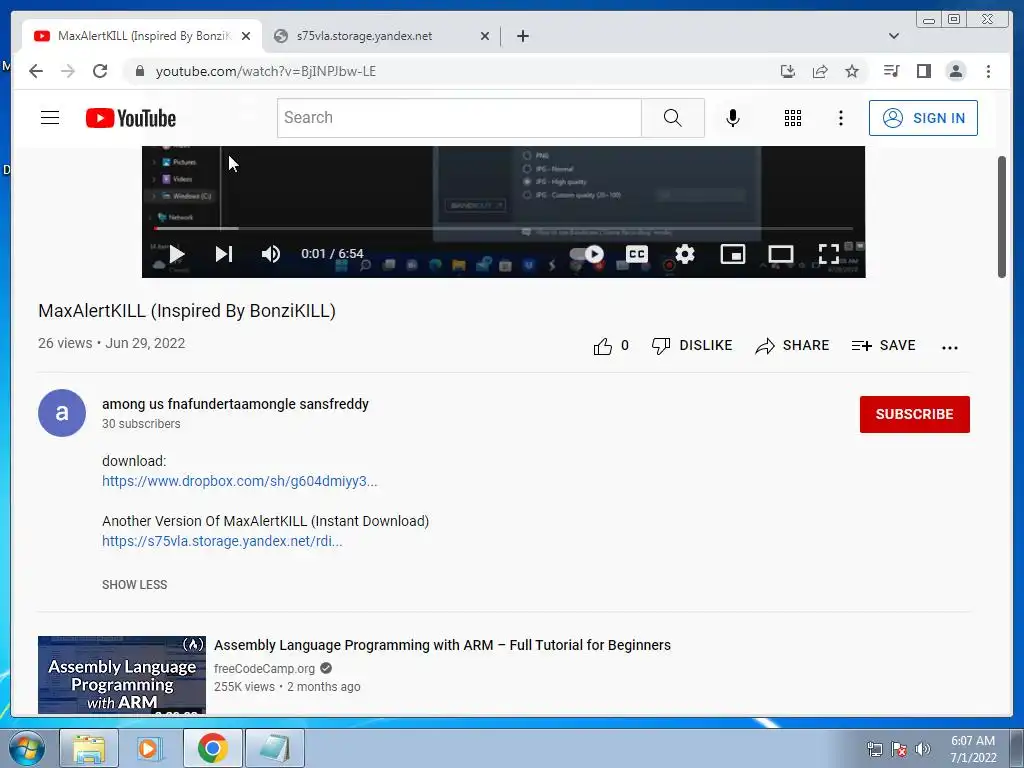Click the search magnifier button
Viewport: 1024px width, 768px height.
click(x=673, y=118)
